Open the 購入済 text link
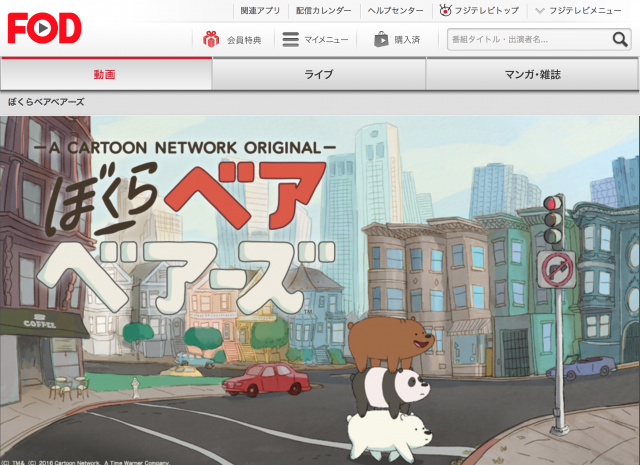This screenshot has height=465, width=640. (407, 40)
